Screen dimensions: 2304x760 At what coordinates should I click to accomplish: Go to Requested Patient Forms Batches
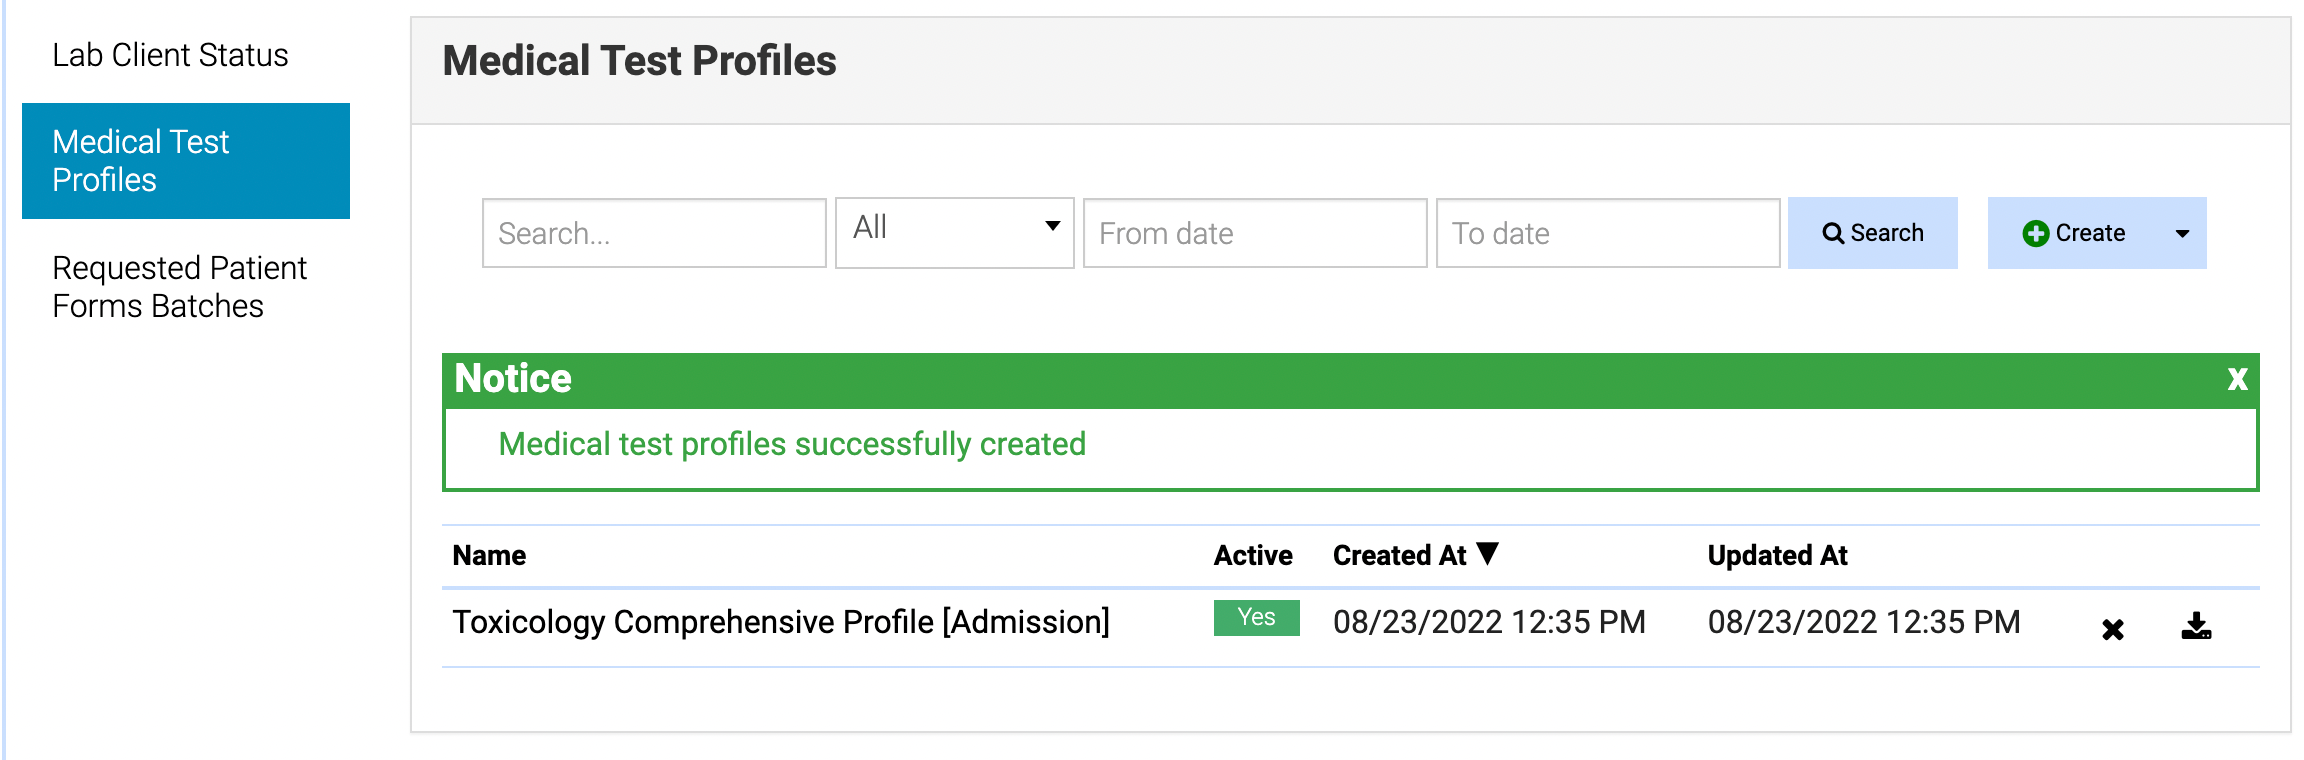click(180, 287)
